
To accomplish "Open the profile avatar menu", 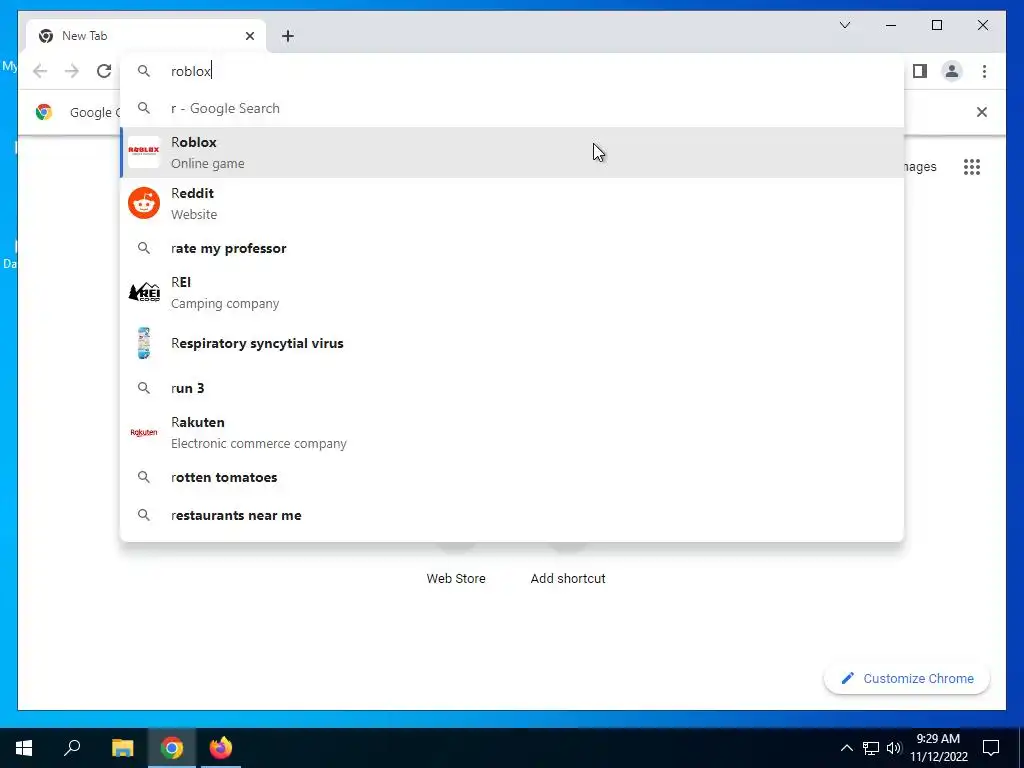I will point(952,71).
